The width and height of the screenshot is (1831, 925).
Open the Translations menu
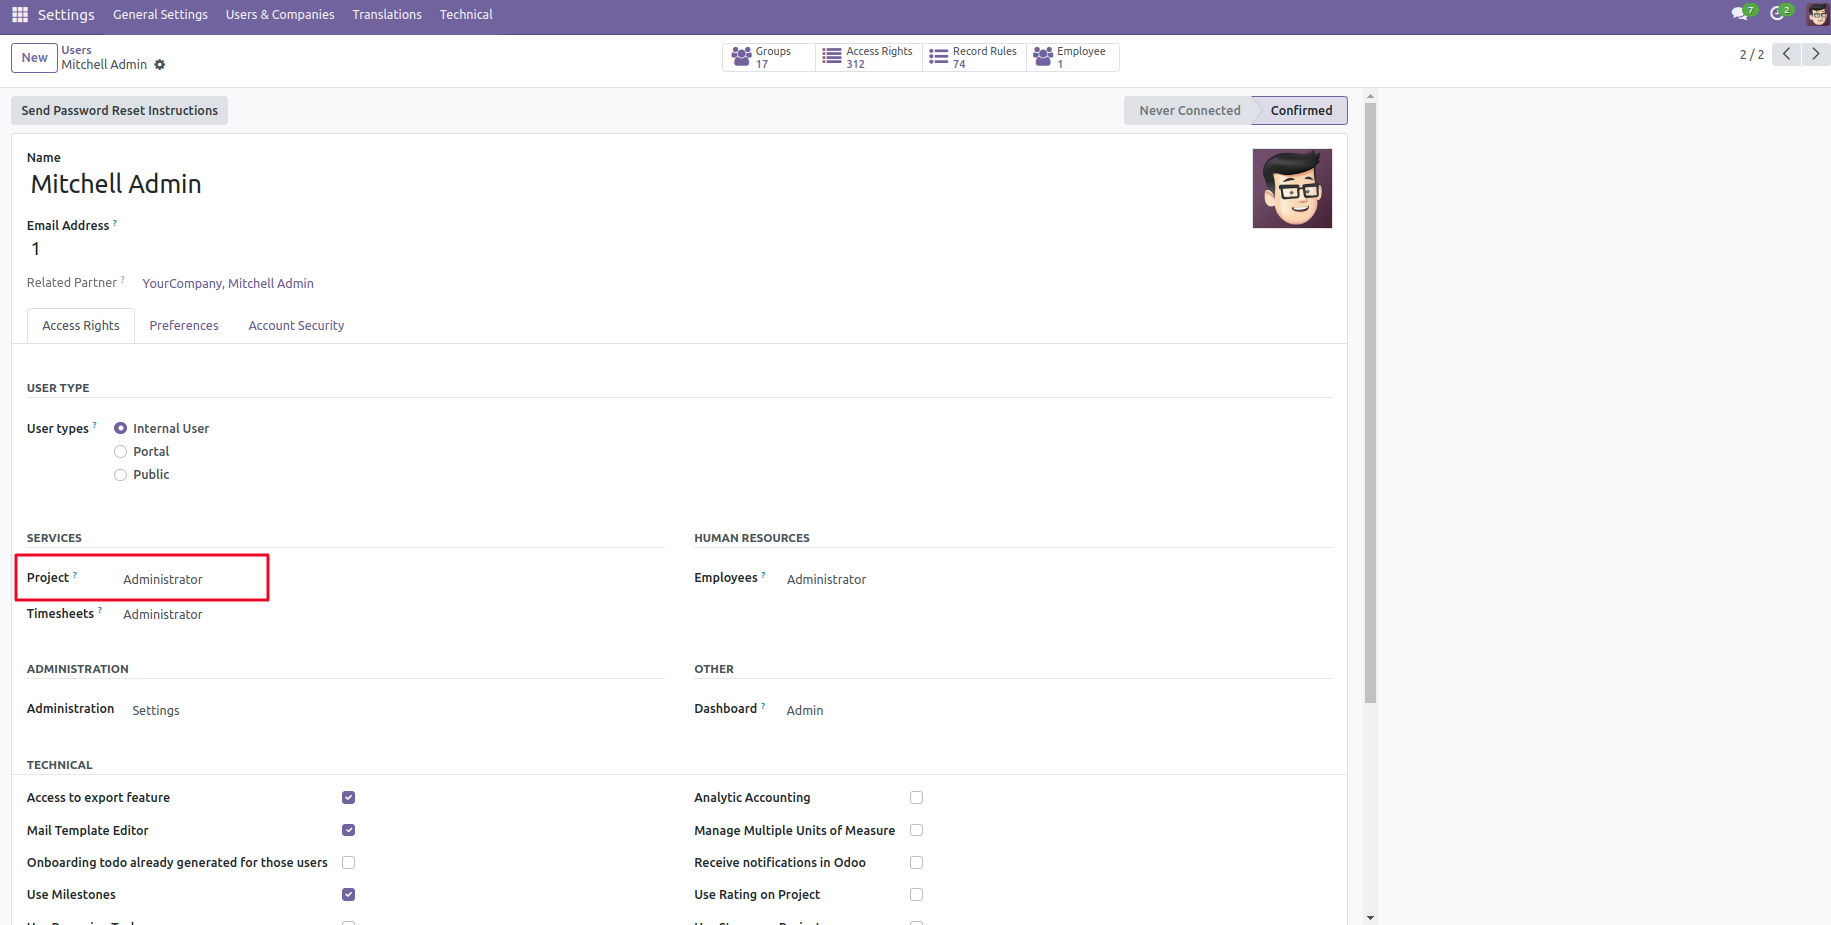(x=387, y=15)
